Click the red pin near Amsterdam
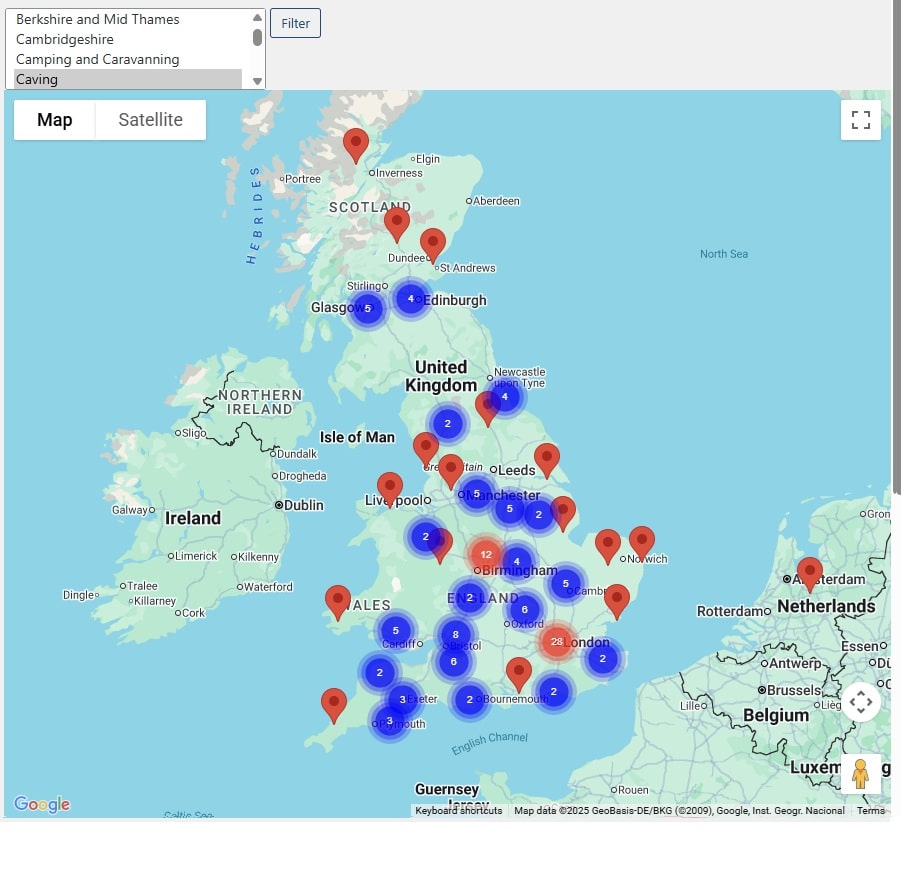This screenshot has height=891, width=901. coord(809,573)
